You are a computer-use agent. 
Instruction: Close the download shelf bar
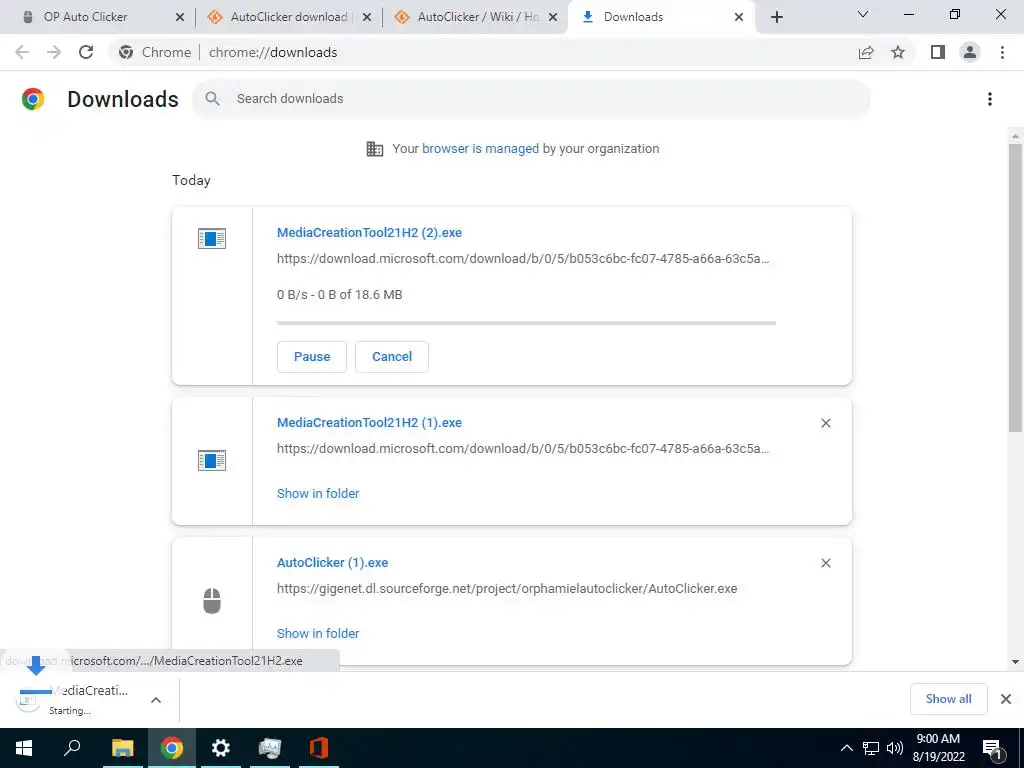1006,699
